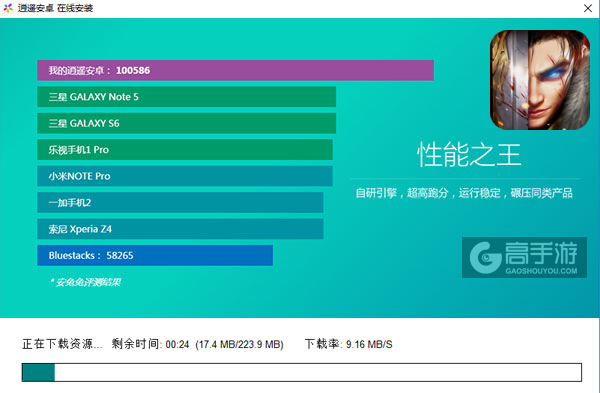Viewport: 600px width, 393px height.
Task: Open the GAOSHOUYOU.COM watermark link
Action: (x=541, y=271)
